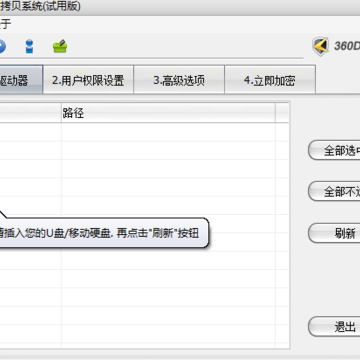Click the 360D brand text
Screen dimensions: 360x360
tap(347, 46)
